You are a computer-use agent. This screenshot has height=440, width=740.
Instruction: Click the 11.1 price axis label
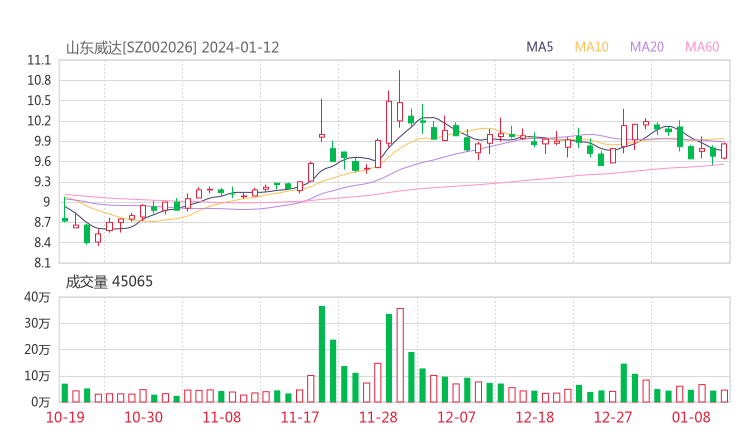(40, 60)
